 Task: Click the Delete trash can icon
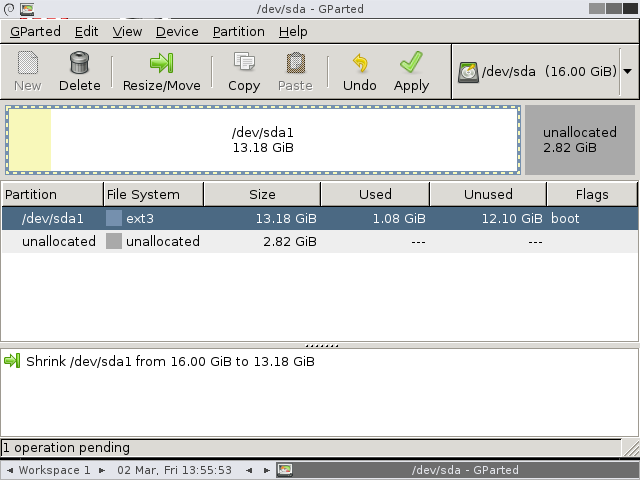pyautogui.click(x=80, y=62)
